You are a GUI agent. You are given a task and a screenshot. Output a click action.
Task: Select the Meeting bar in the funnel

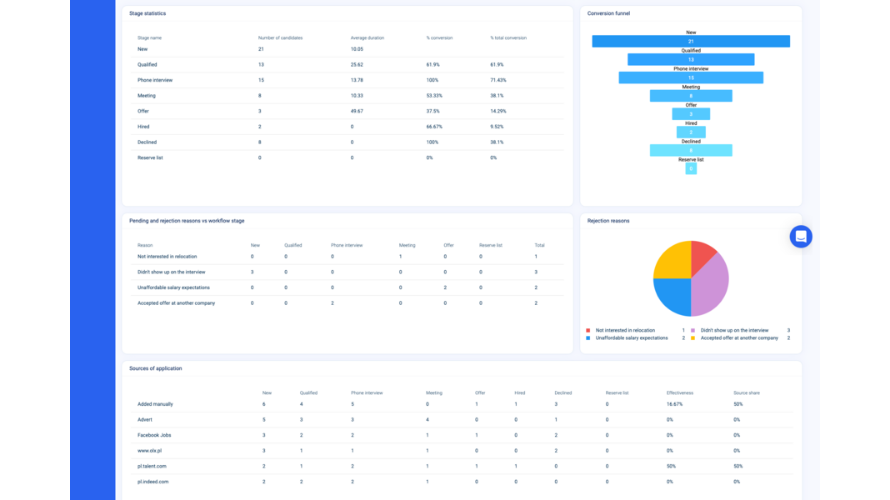coord(690,96)
